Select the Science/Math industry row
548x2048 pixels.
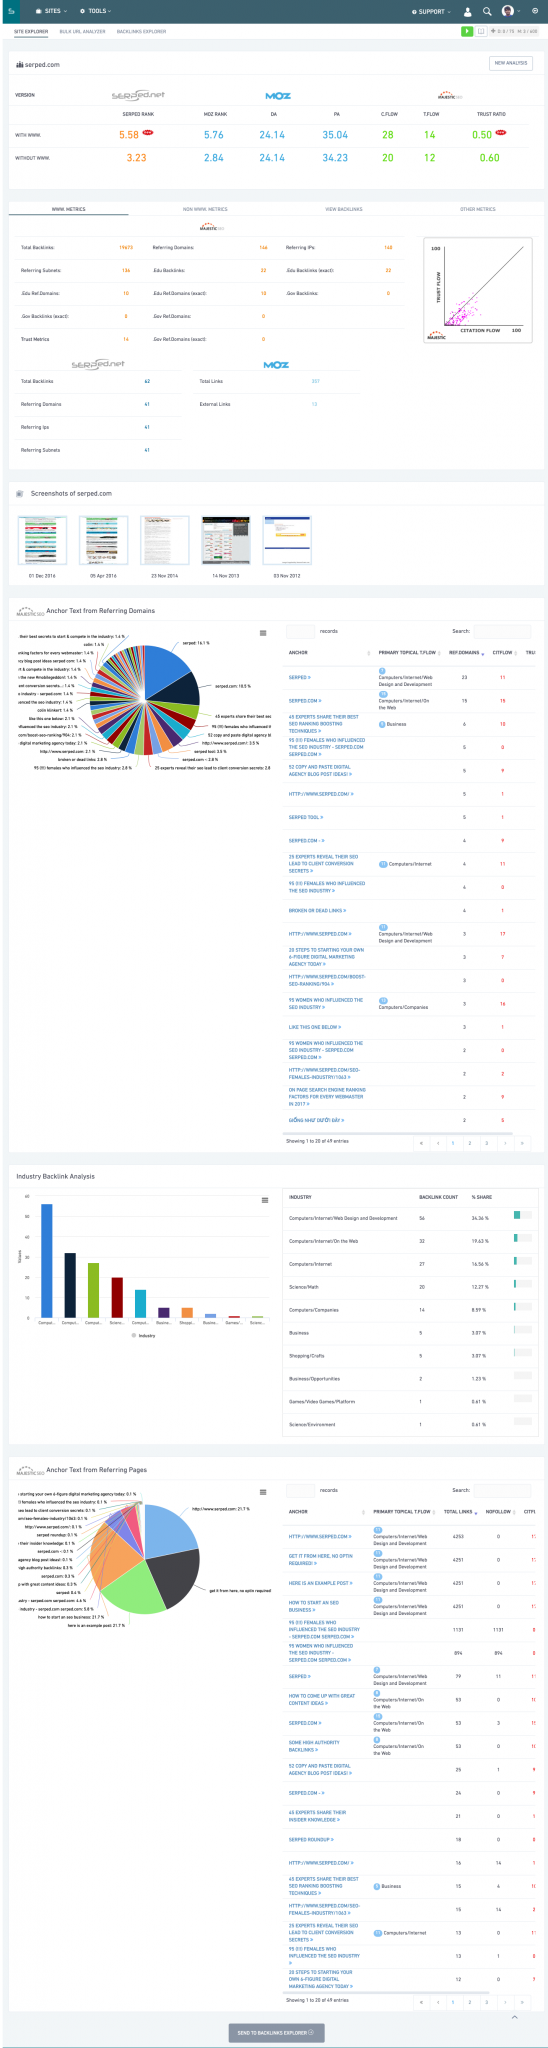[x=412, y=1287]
